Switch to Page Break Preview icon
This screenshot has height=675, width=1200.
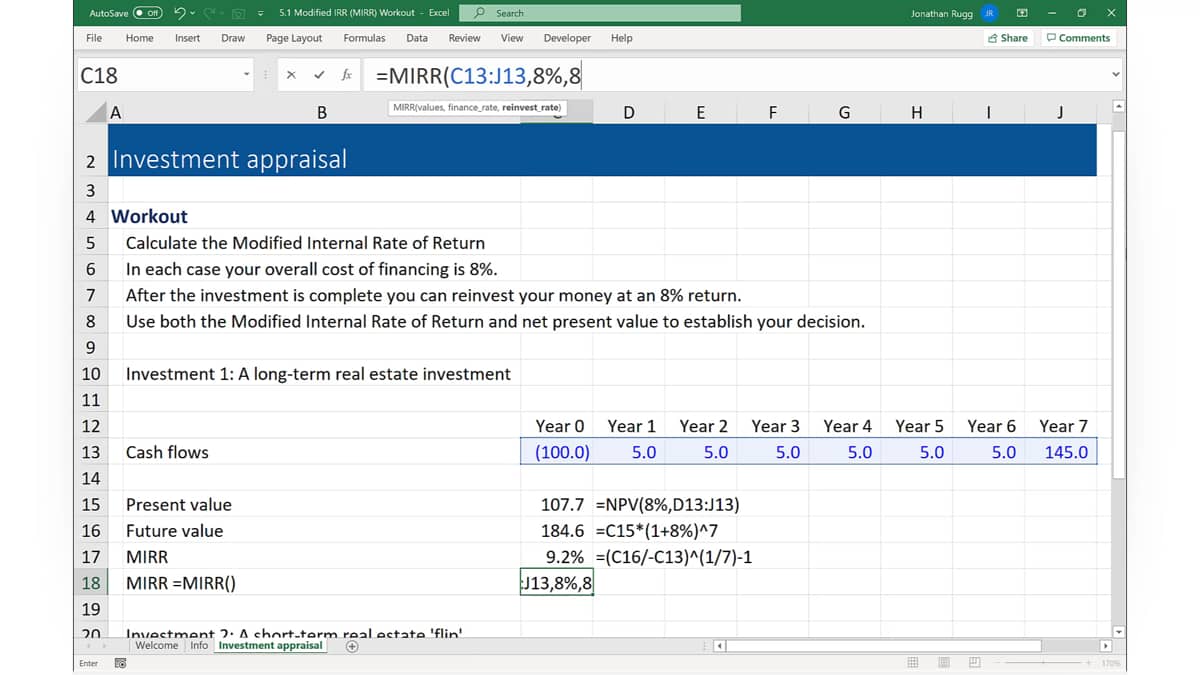pyautogui.click(x=974, y=663)
